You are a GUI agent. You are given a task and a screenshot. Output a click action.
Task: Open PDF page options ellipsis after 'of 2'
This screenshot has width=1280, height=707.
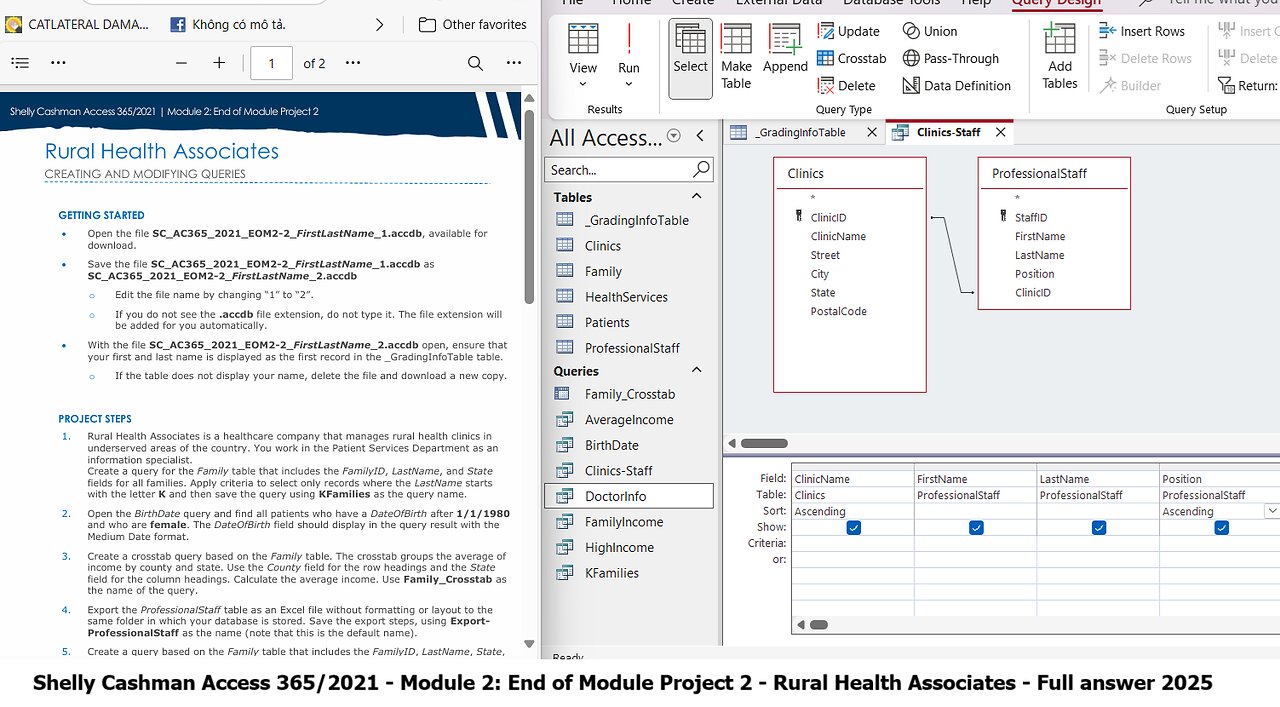tap(353, 63)
